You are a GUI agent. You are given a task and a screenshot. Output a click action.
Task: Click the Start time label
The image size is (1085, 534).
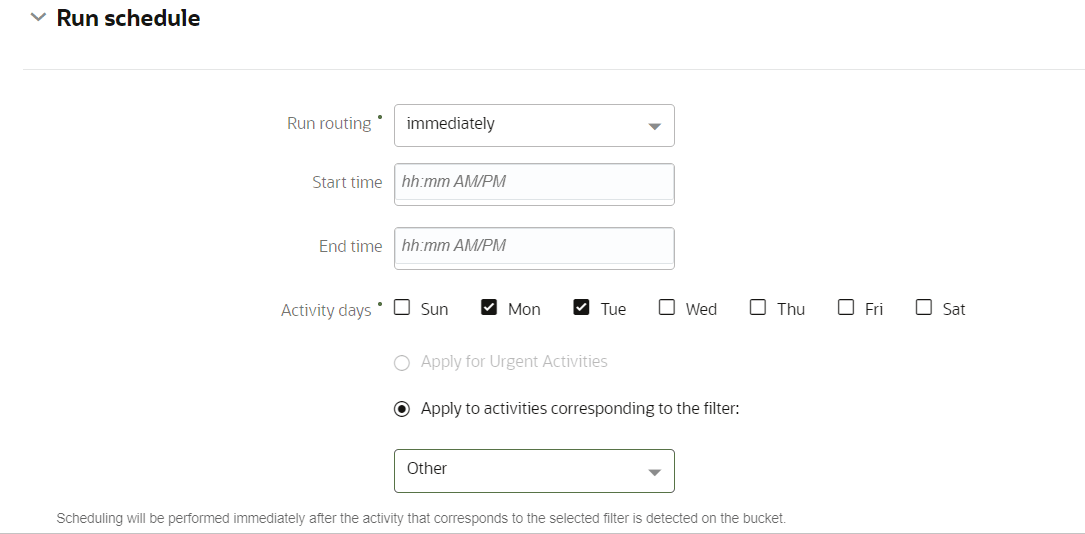click(347, 183)
